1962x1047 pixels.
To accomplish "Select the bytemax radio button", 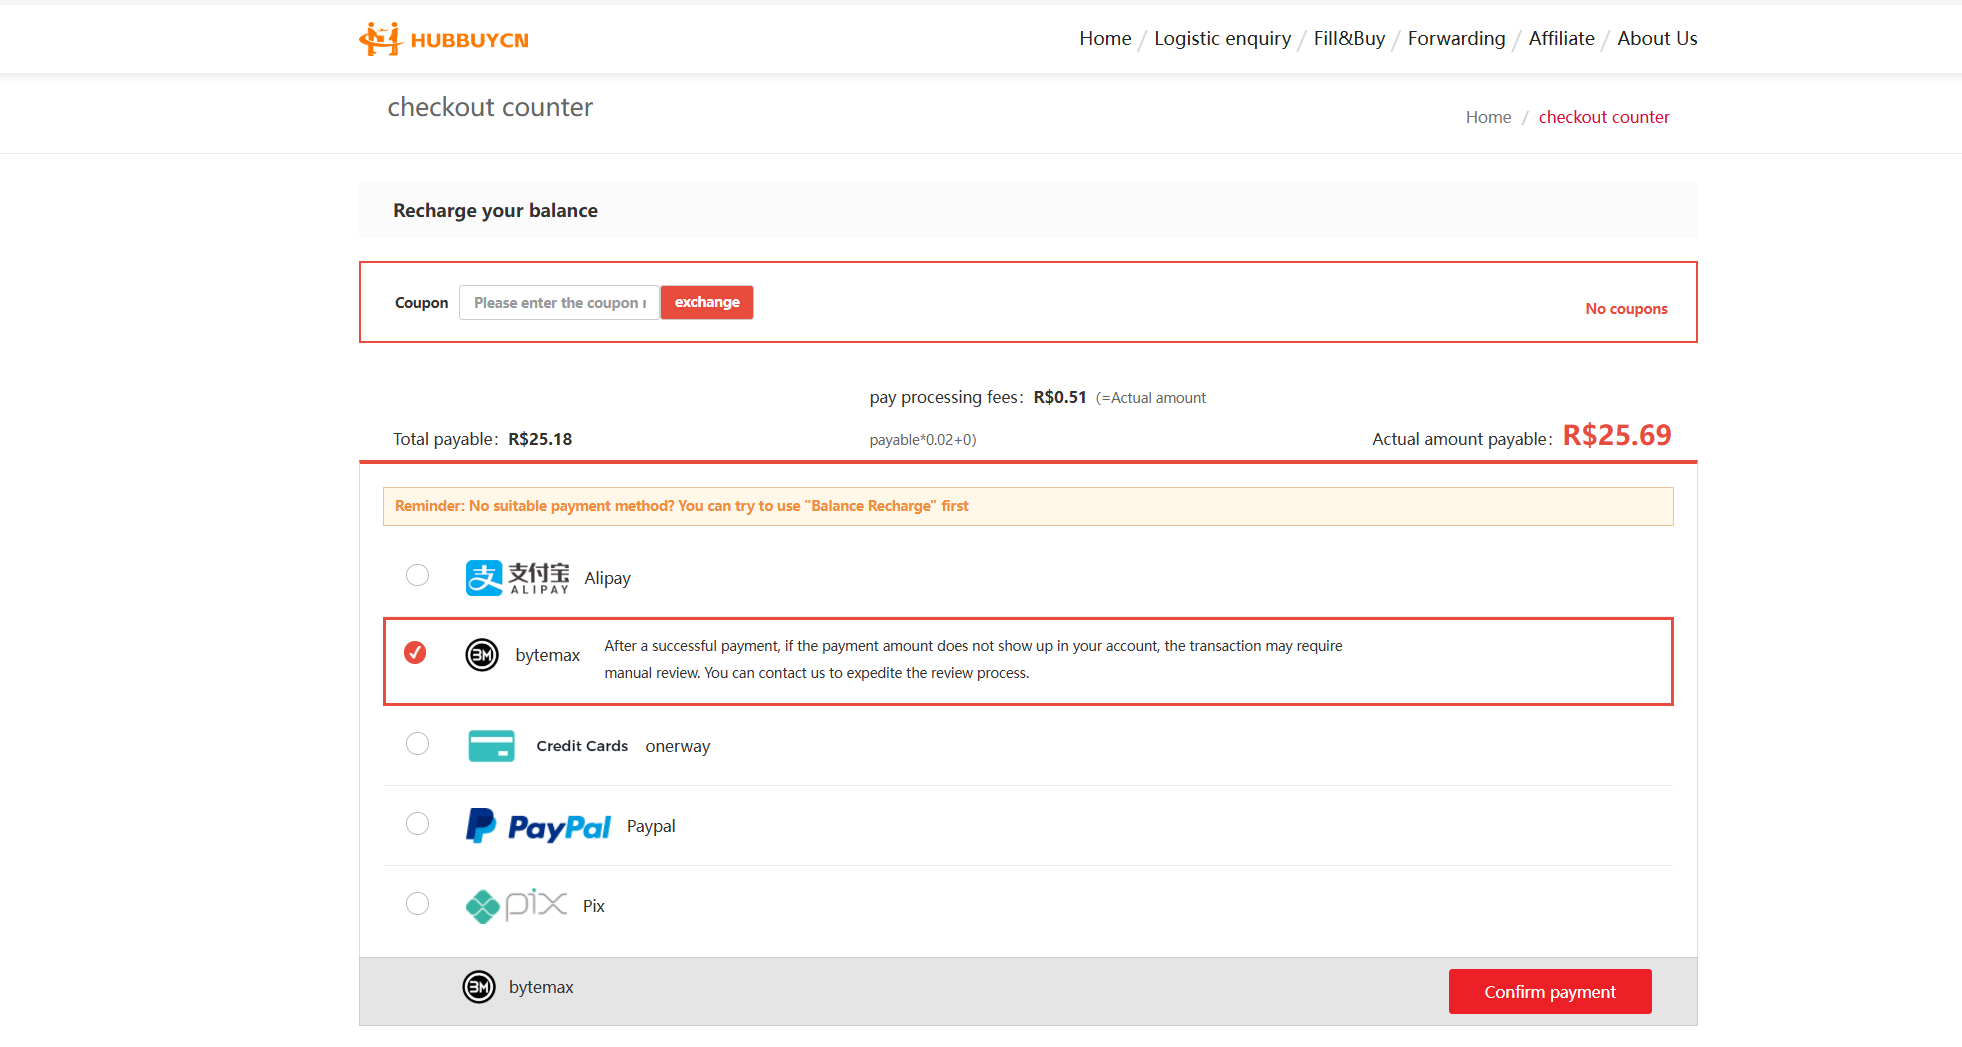I will tap(415, 653).
